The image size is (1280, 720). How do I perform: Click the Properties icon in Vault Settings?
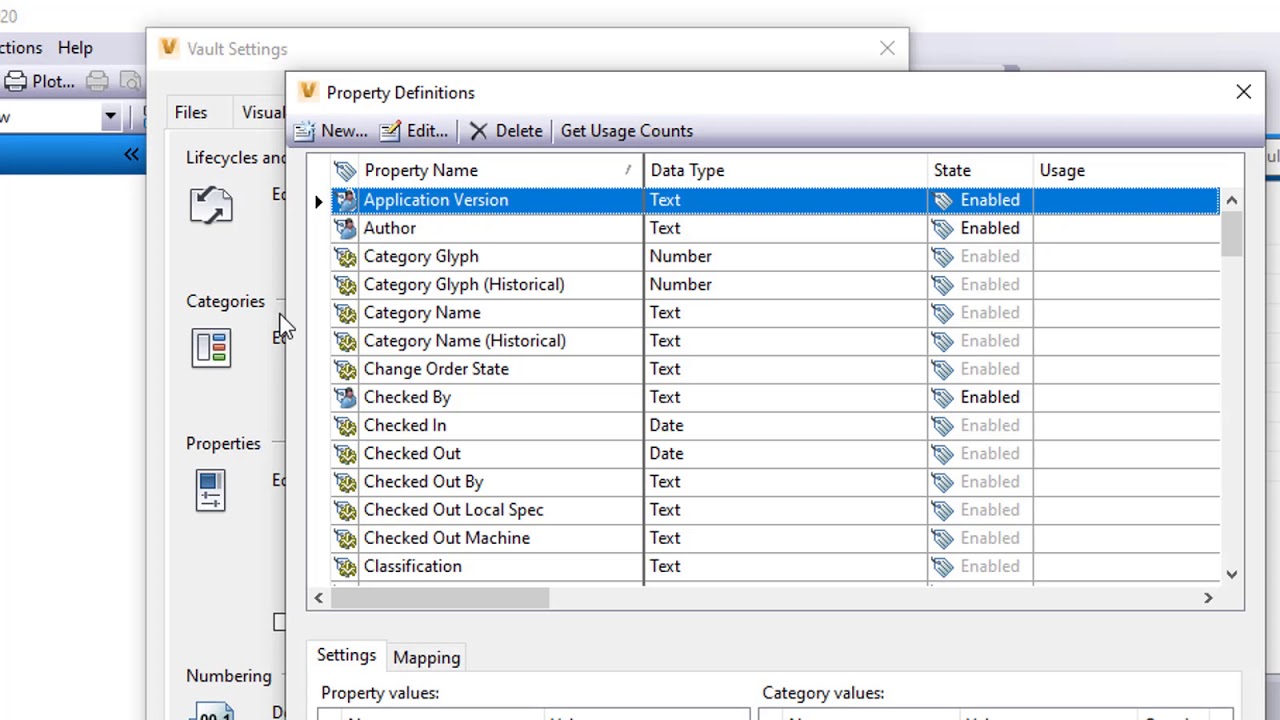click(210, 490)
